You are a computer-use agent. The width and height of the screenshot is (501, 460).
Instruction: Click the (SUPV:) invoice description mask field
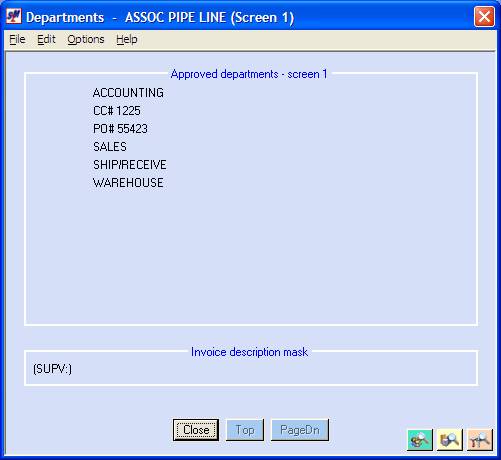coord(251,369)
